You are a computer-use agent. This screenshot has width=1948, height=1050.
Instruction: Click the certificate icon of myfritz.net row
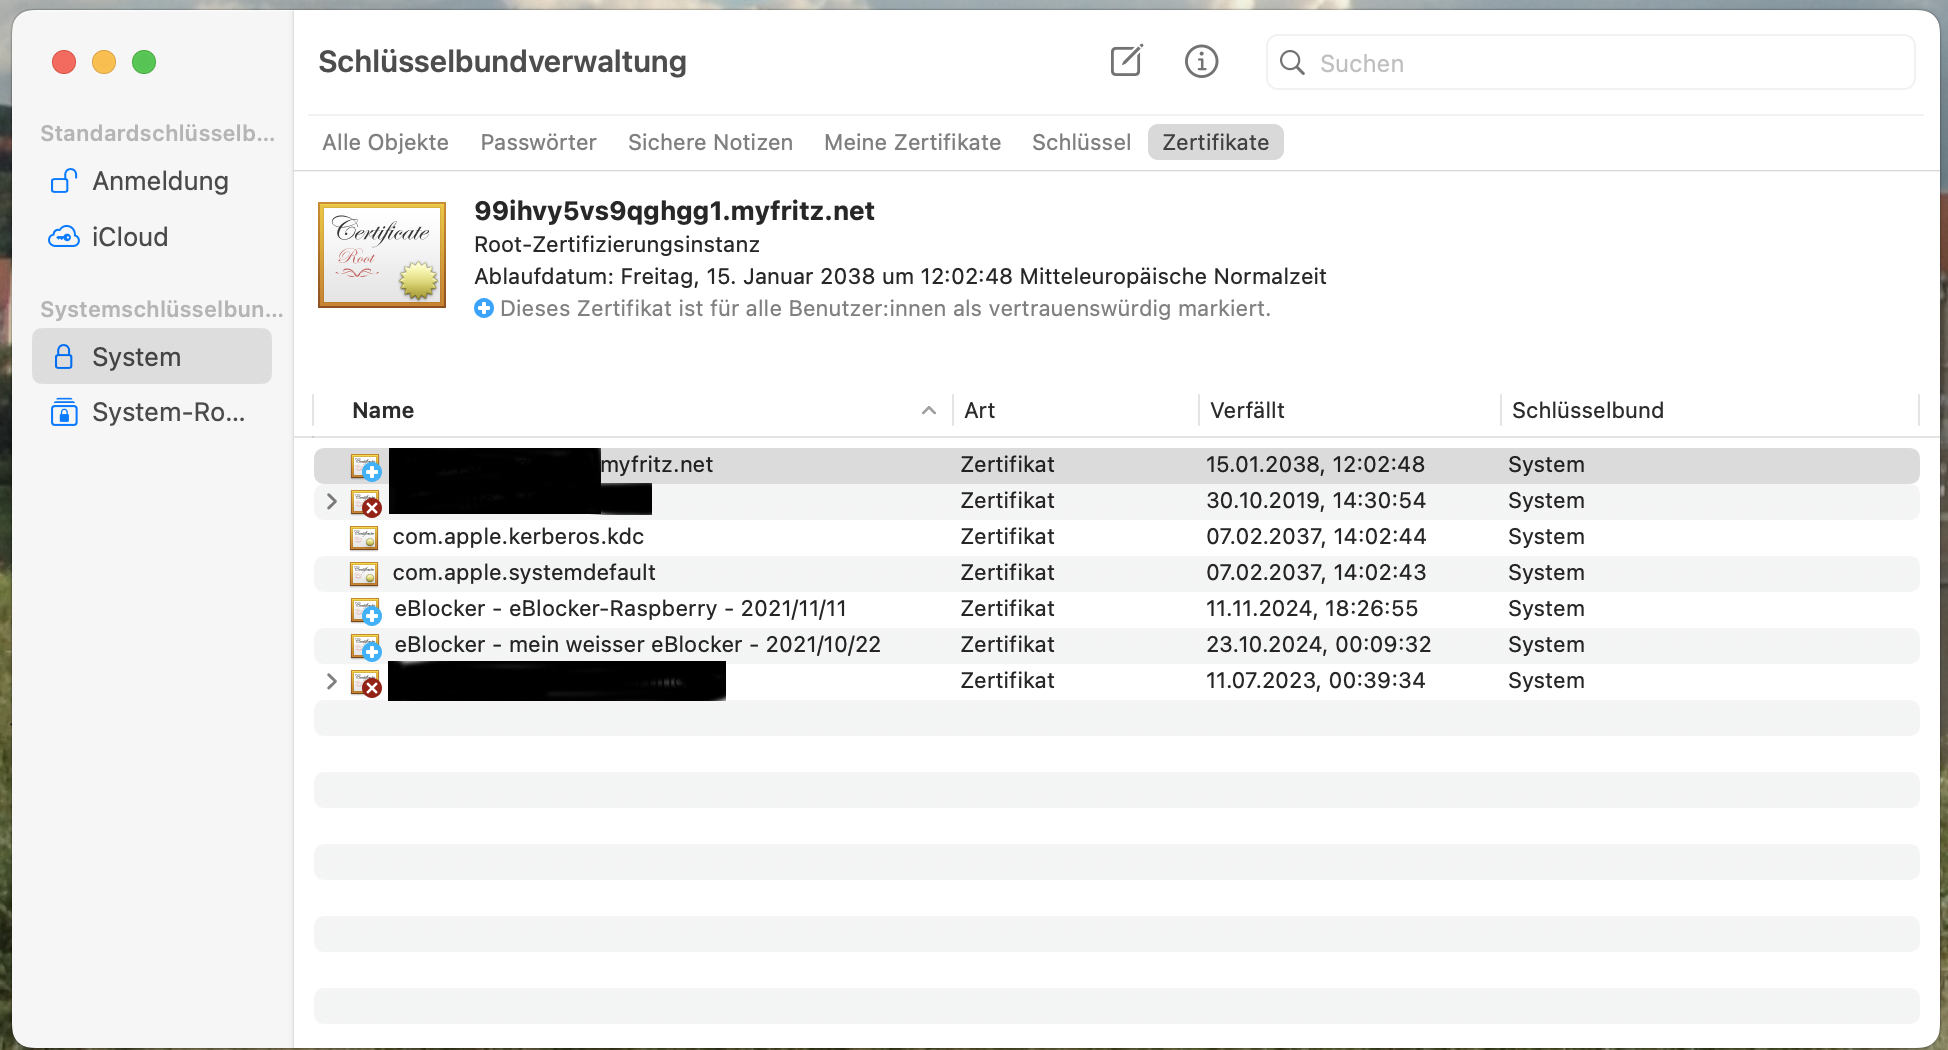(365, 465)
